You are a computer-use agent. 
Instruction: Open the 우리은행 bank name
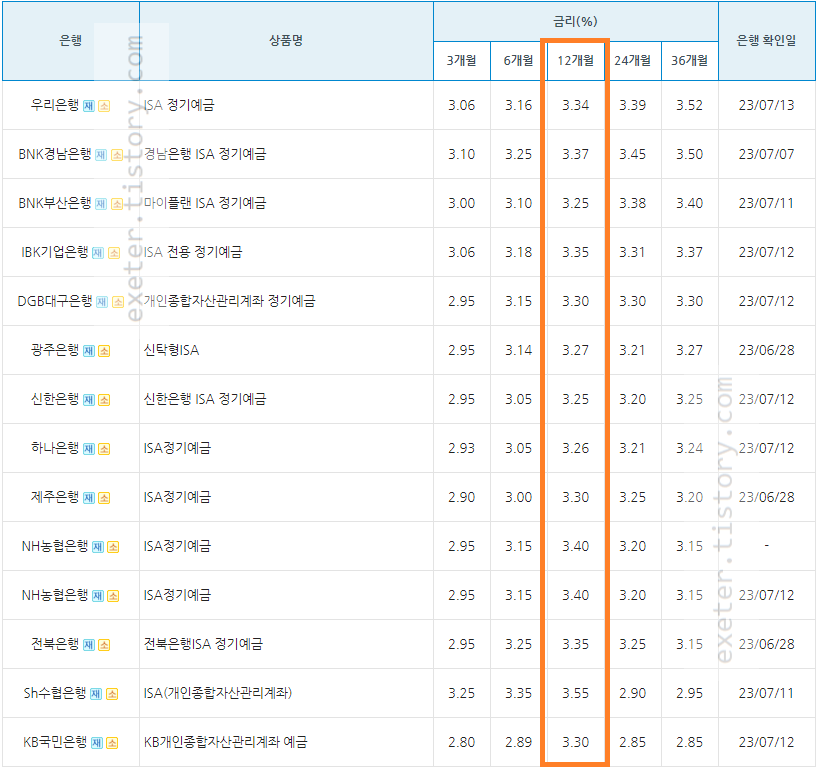[x=55, y=105]
